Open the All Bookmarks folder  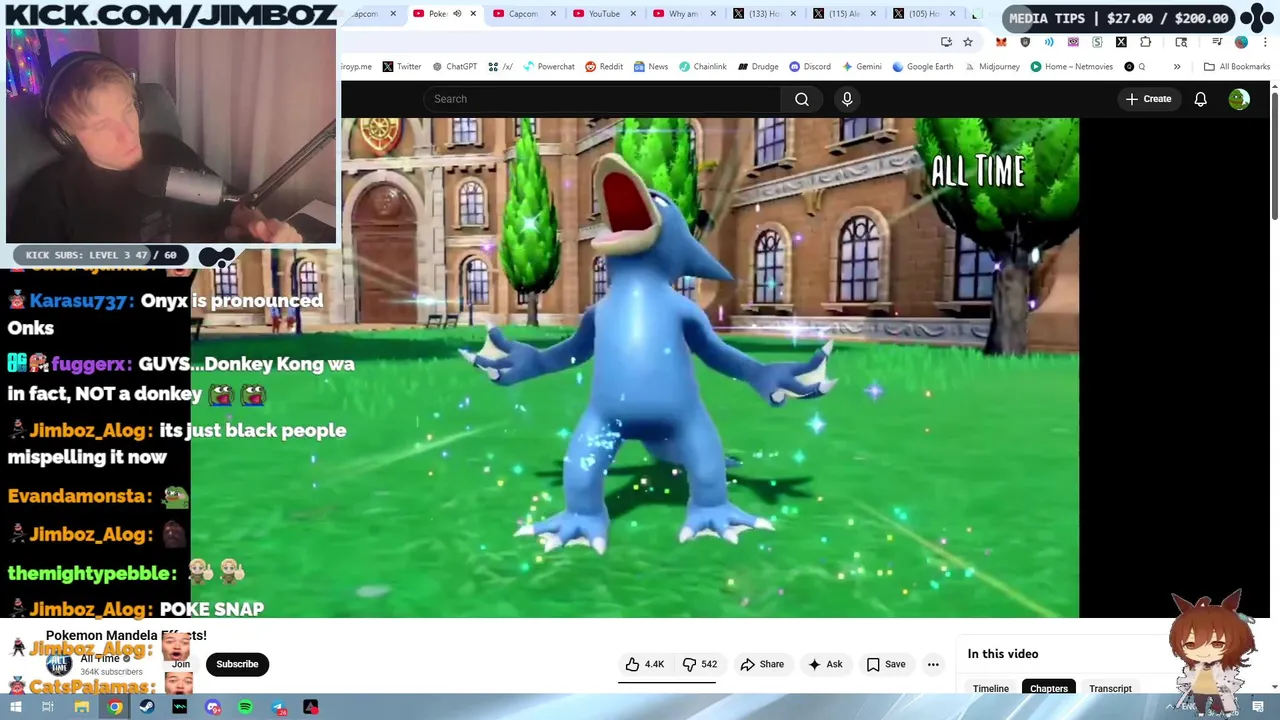(x=1237, y=67)
